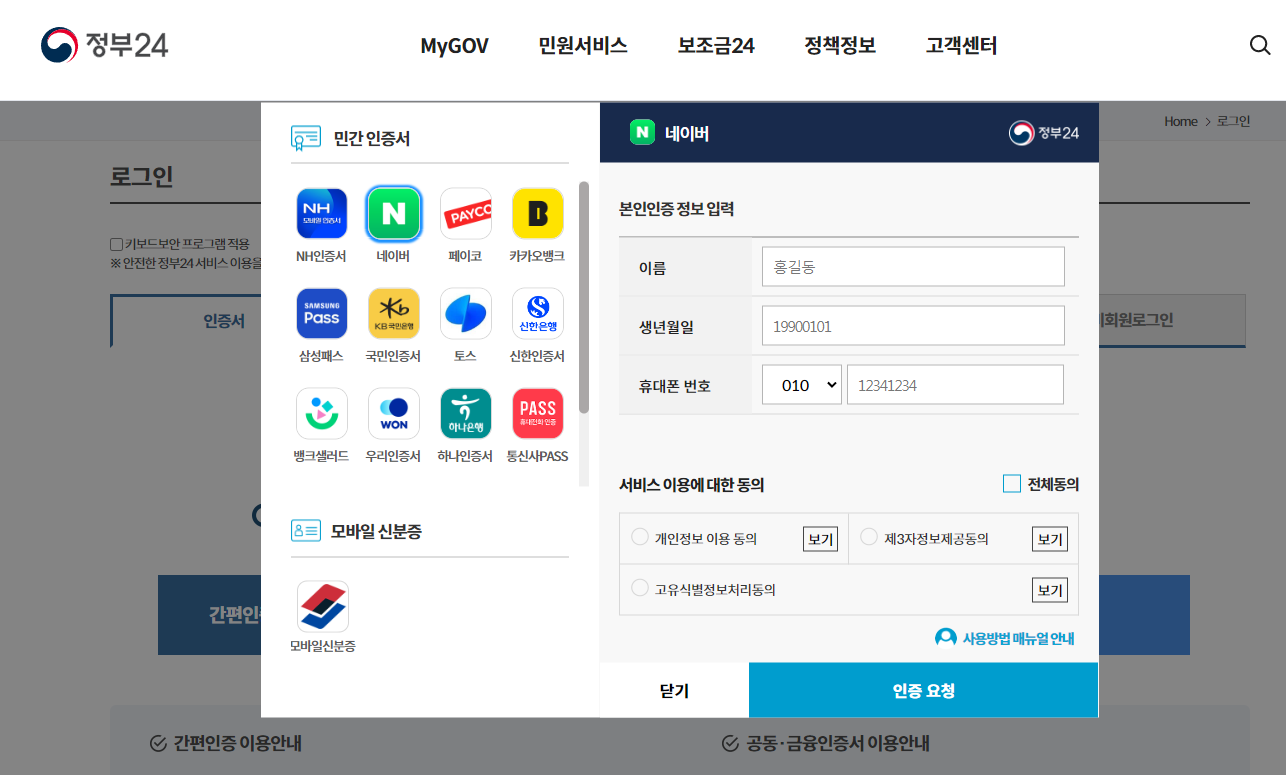The height and width of the screenshot is (775, 1286).
Task: Select the NH인증서 certificate icon
Action: click(322, 214)
